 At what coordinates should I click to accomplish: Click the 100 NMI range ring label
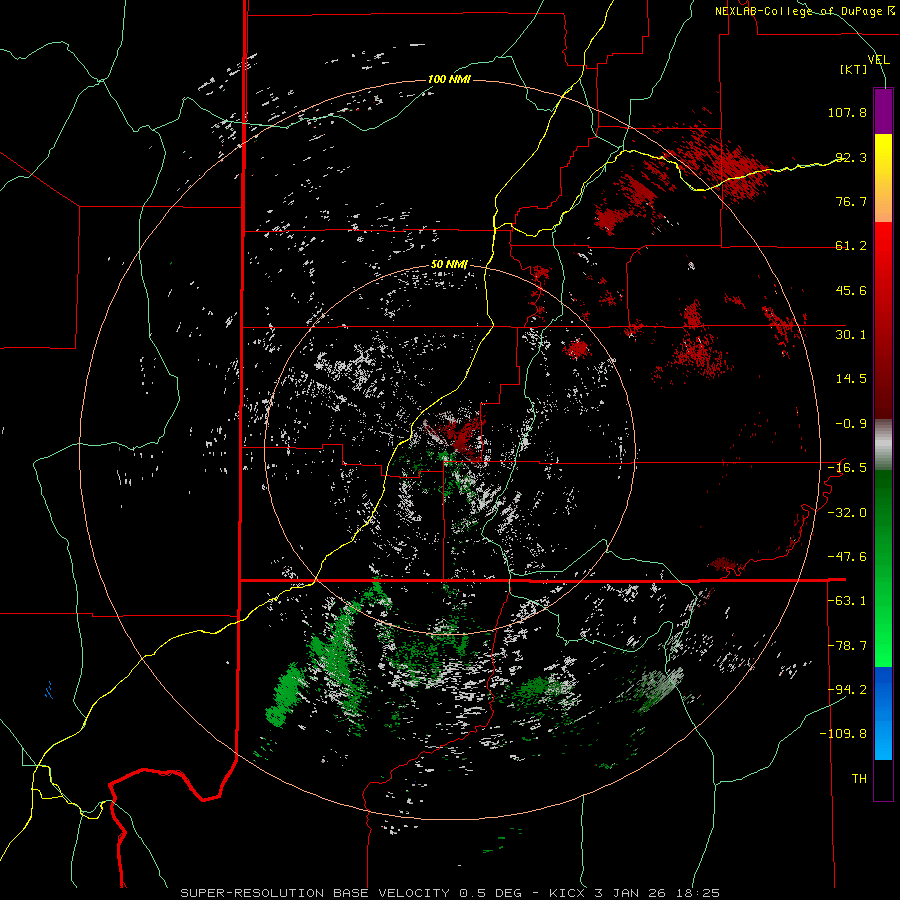tap(449, 79)
